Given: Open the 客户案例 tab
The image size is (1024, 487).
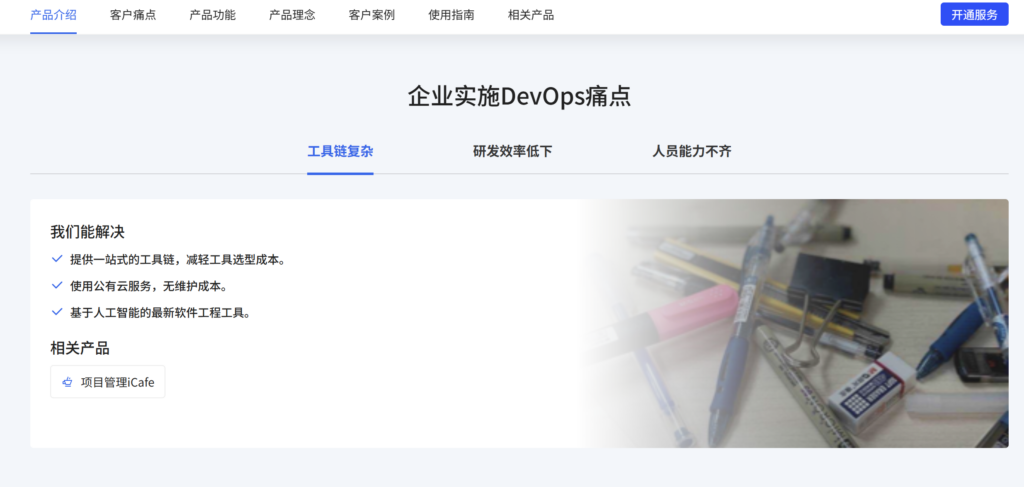Looking at the screenshot, I should pos(372,15).
